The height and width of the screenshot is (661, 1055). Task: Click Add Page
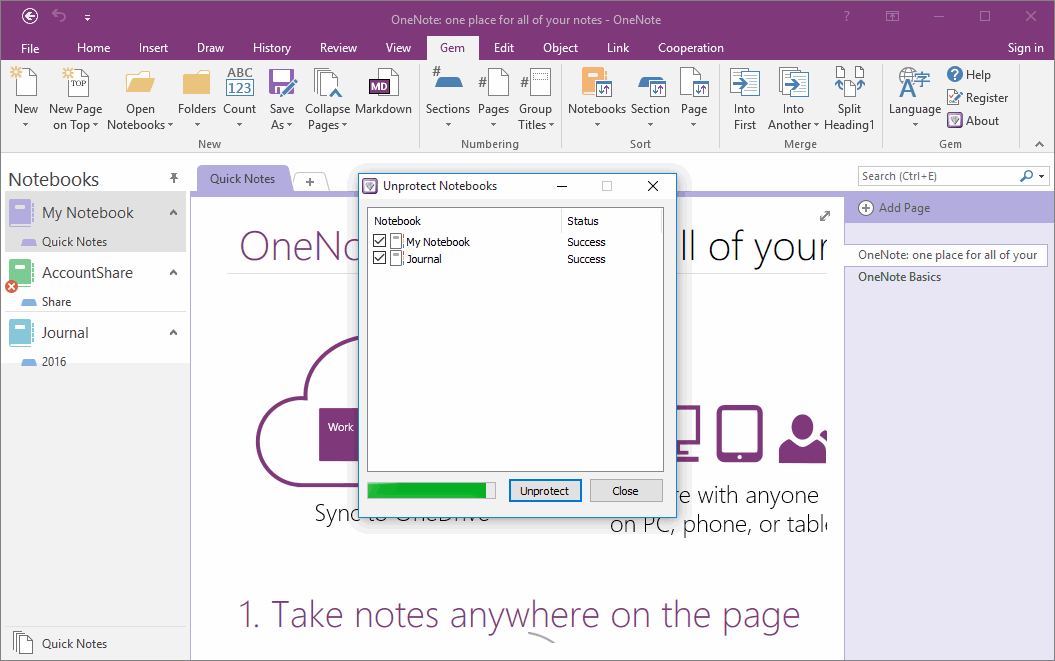coord(895,208)
